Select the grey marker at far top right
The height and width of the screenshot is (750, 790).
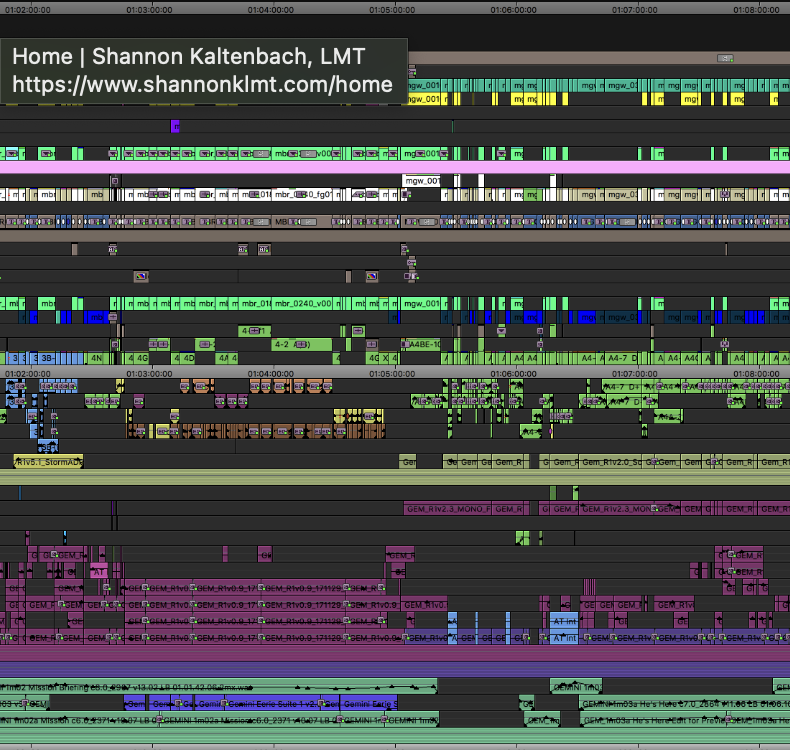coord(725,58)
